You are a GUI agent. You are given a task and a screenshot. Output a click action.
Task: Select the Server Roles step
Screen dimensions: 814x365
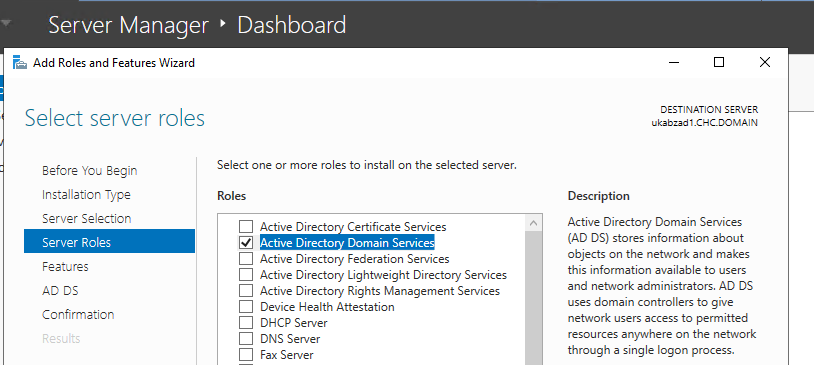tap(110, 241)
